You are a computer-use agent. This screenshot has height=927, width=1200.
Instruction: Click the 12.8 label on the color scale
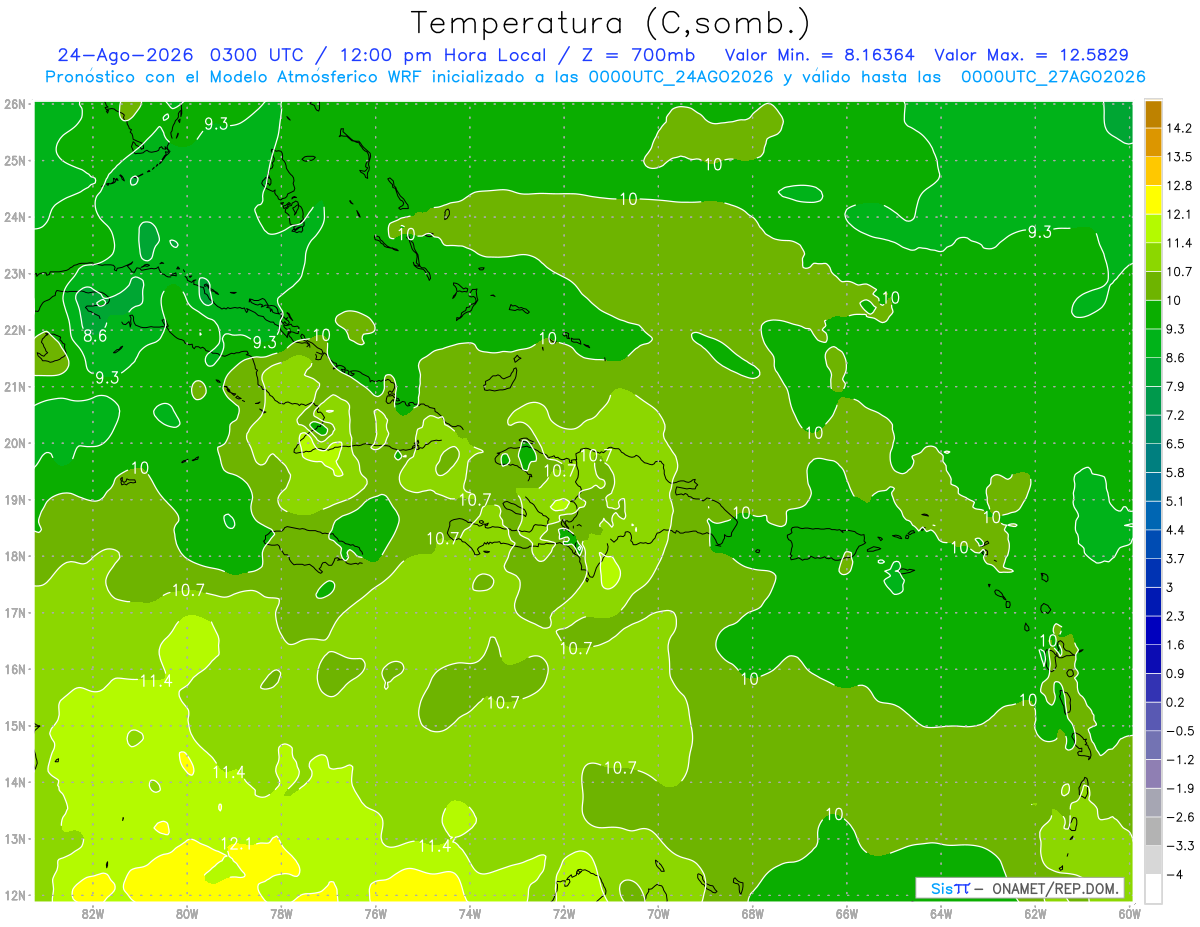tap(1179, 185)
